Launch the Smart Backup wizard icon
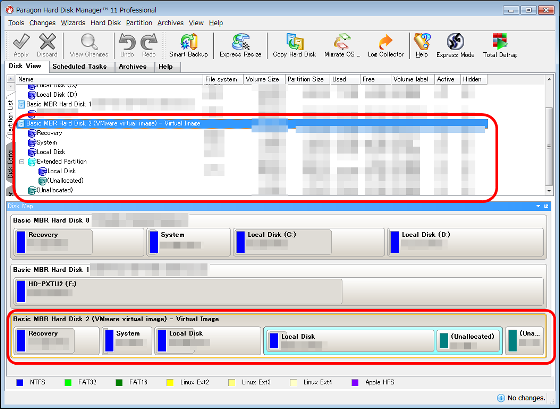 point(189,45)
